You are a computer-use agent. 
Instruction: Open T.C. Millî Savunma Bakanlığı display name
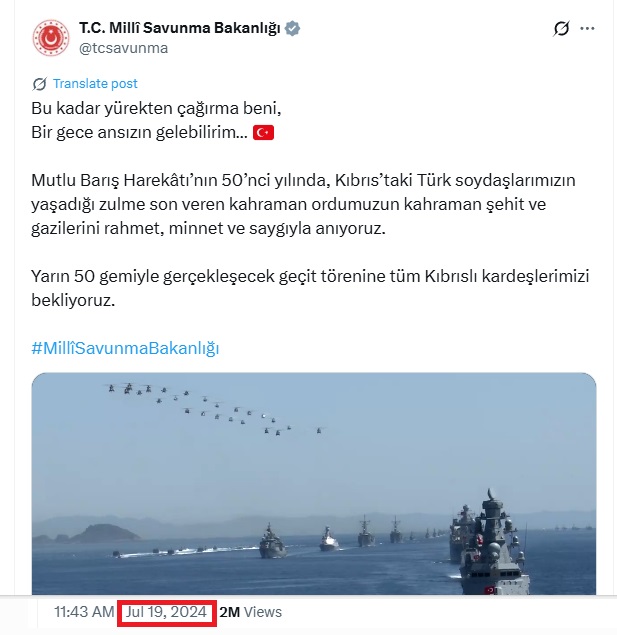180,28
